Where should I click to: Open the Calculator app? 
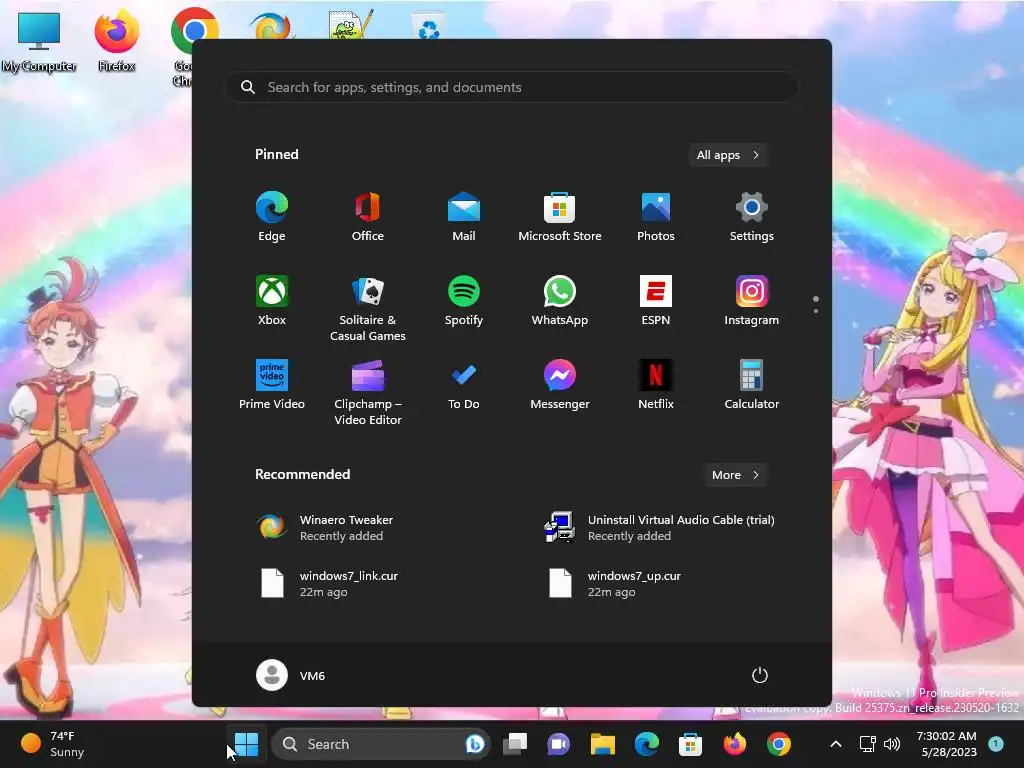(752, 385)
